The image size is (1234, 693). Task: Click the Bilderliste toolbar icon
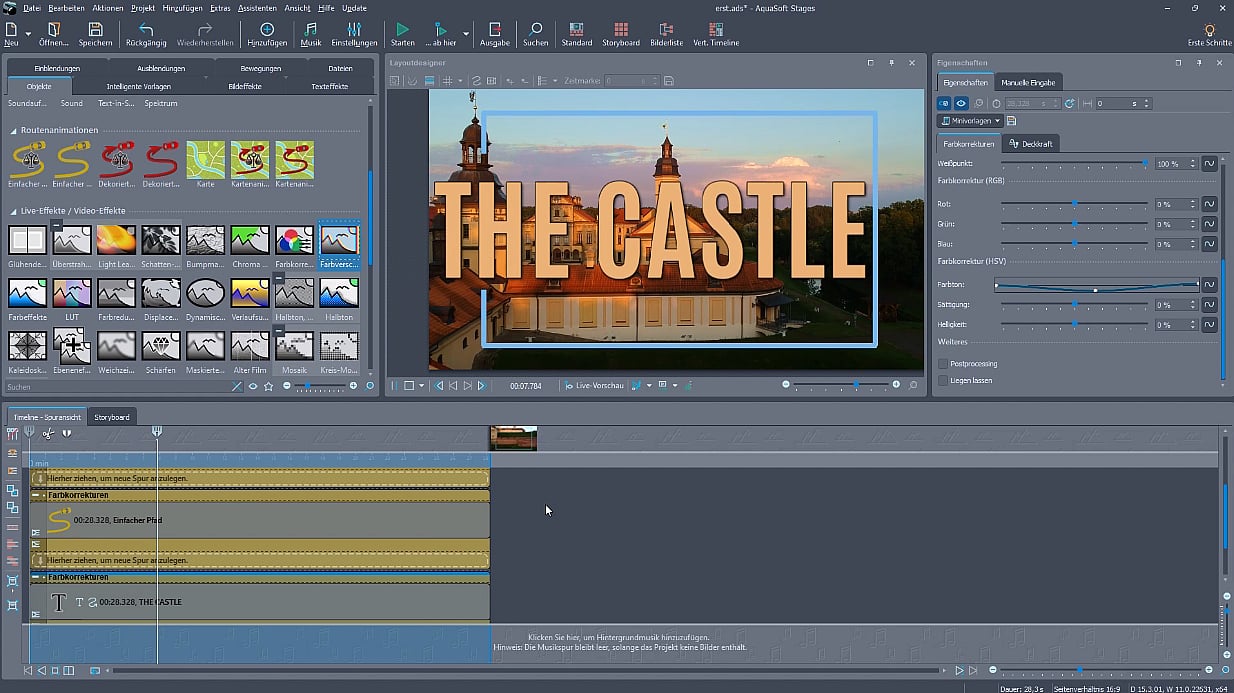(666, 30)
